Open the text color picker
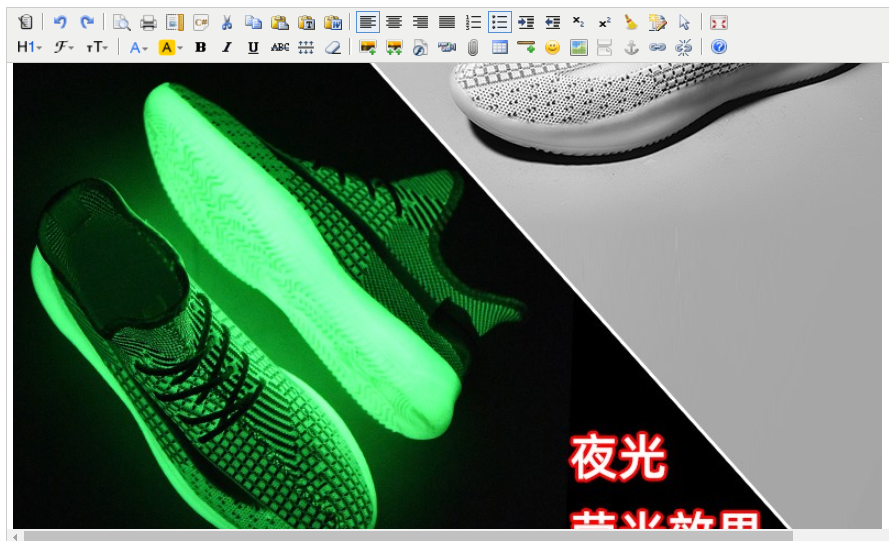 tap(138, 47)
